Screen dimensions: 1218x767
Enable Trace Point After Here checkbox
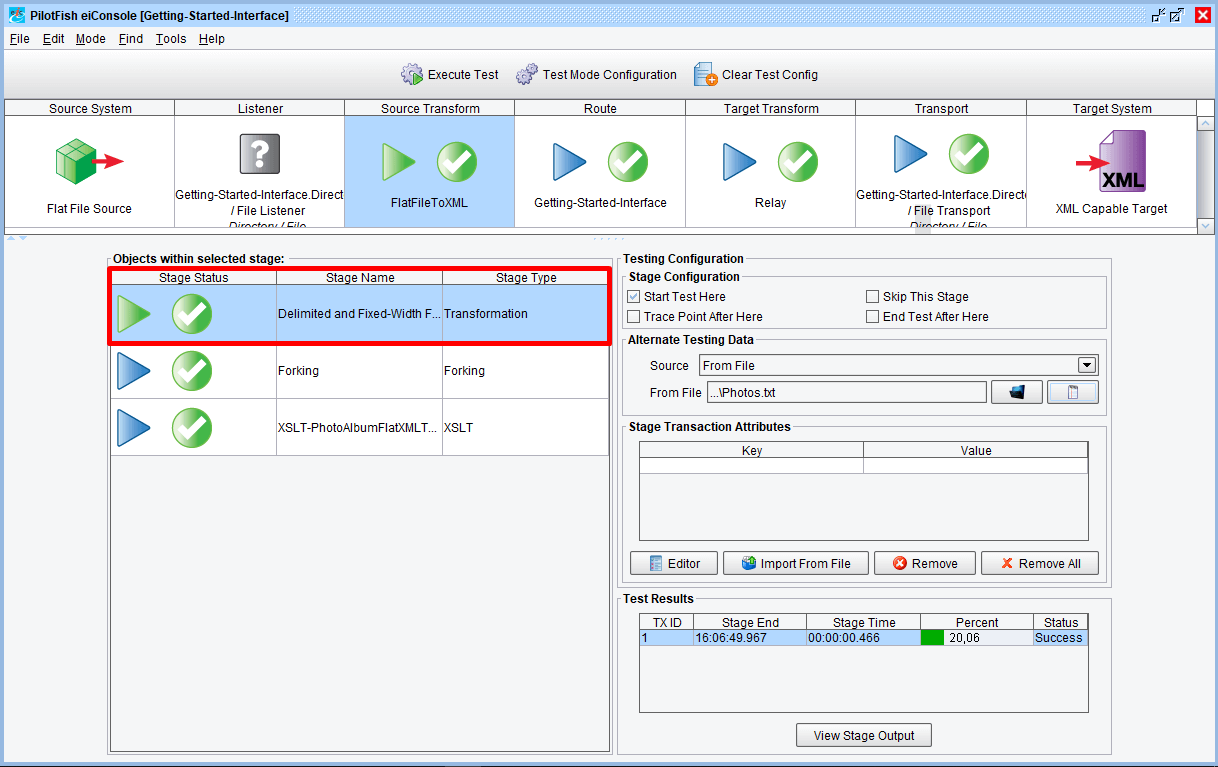[x=634, y=317]
